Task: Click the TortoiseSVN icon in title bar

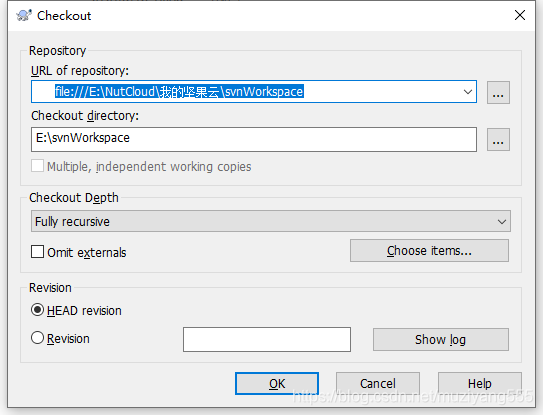Action: pos(24,16)
